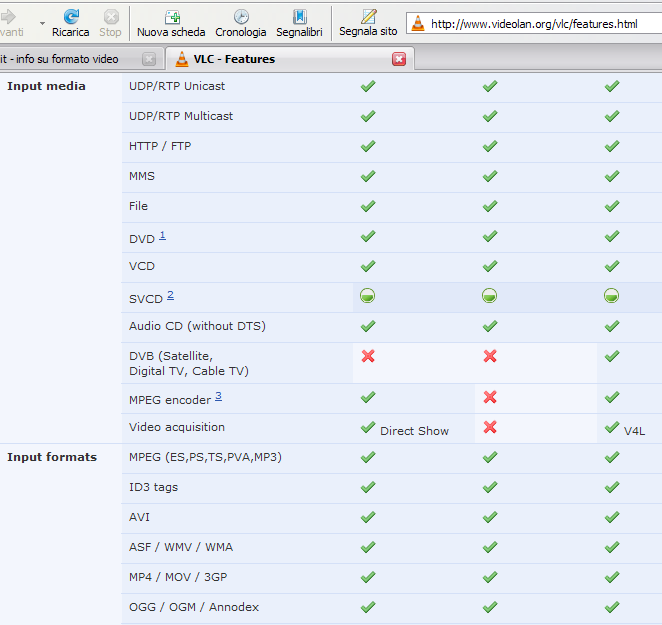Viewport: 662px width, 625px height.
Task: Open the Segnalibri bookmarks
Action: tap(299, 22)
